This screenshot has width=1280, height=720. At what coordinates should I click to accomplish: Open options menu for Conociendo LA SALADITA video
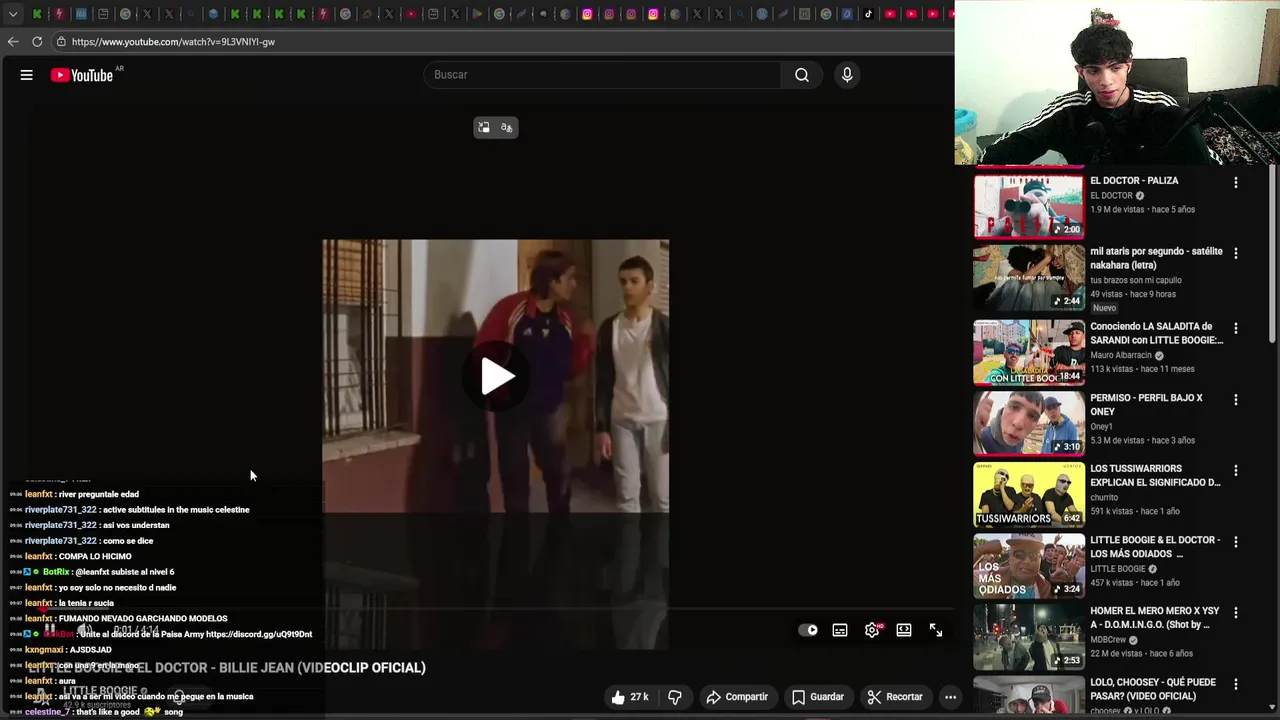pyautogui.click(x=1236, y=328)
